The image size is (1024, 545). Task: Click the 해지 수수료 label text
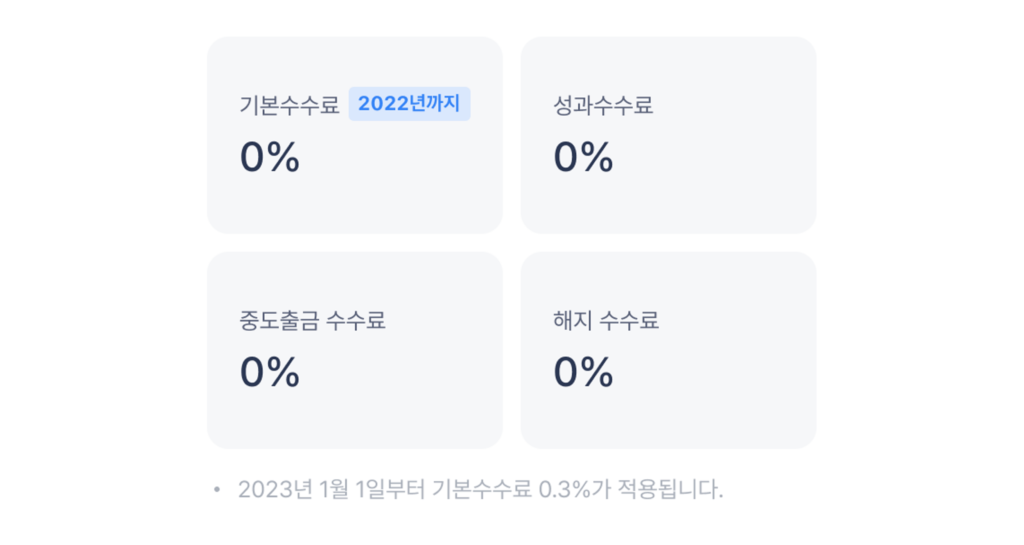605,320
